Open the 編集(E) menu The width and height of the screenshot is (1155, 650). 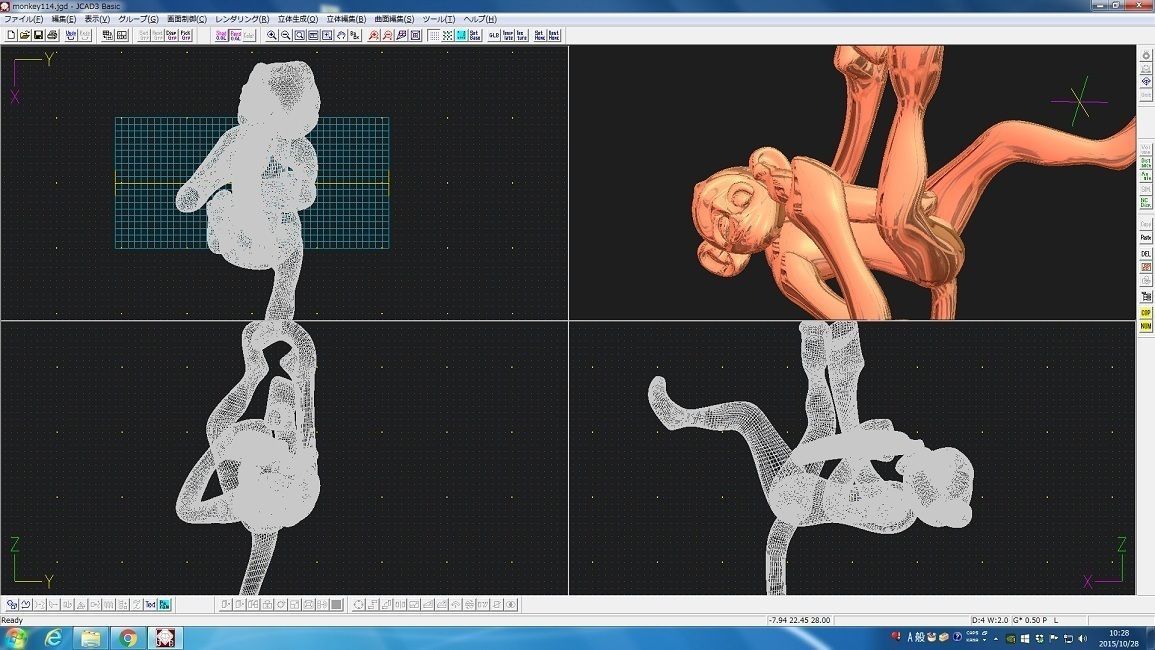[x=63, y=19]
